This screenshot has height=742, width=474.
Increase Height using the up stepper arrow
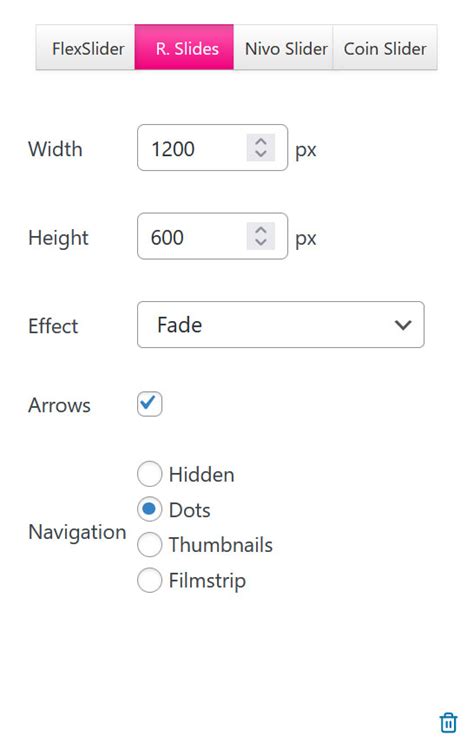tap(261, 230)
